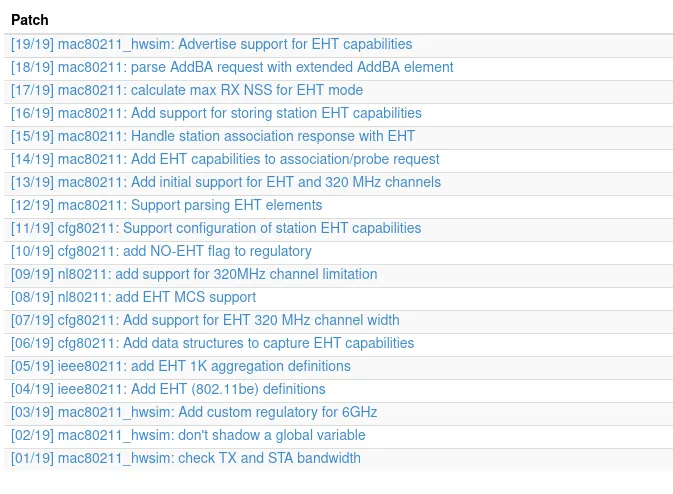The height and width of the screenshot is (494, 673).
Task: Open patch 07/19 EHT 320 MHz channel width
Action: 205,320
